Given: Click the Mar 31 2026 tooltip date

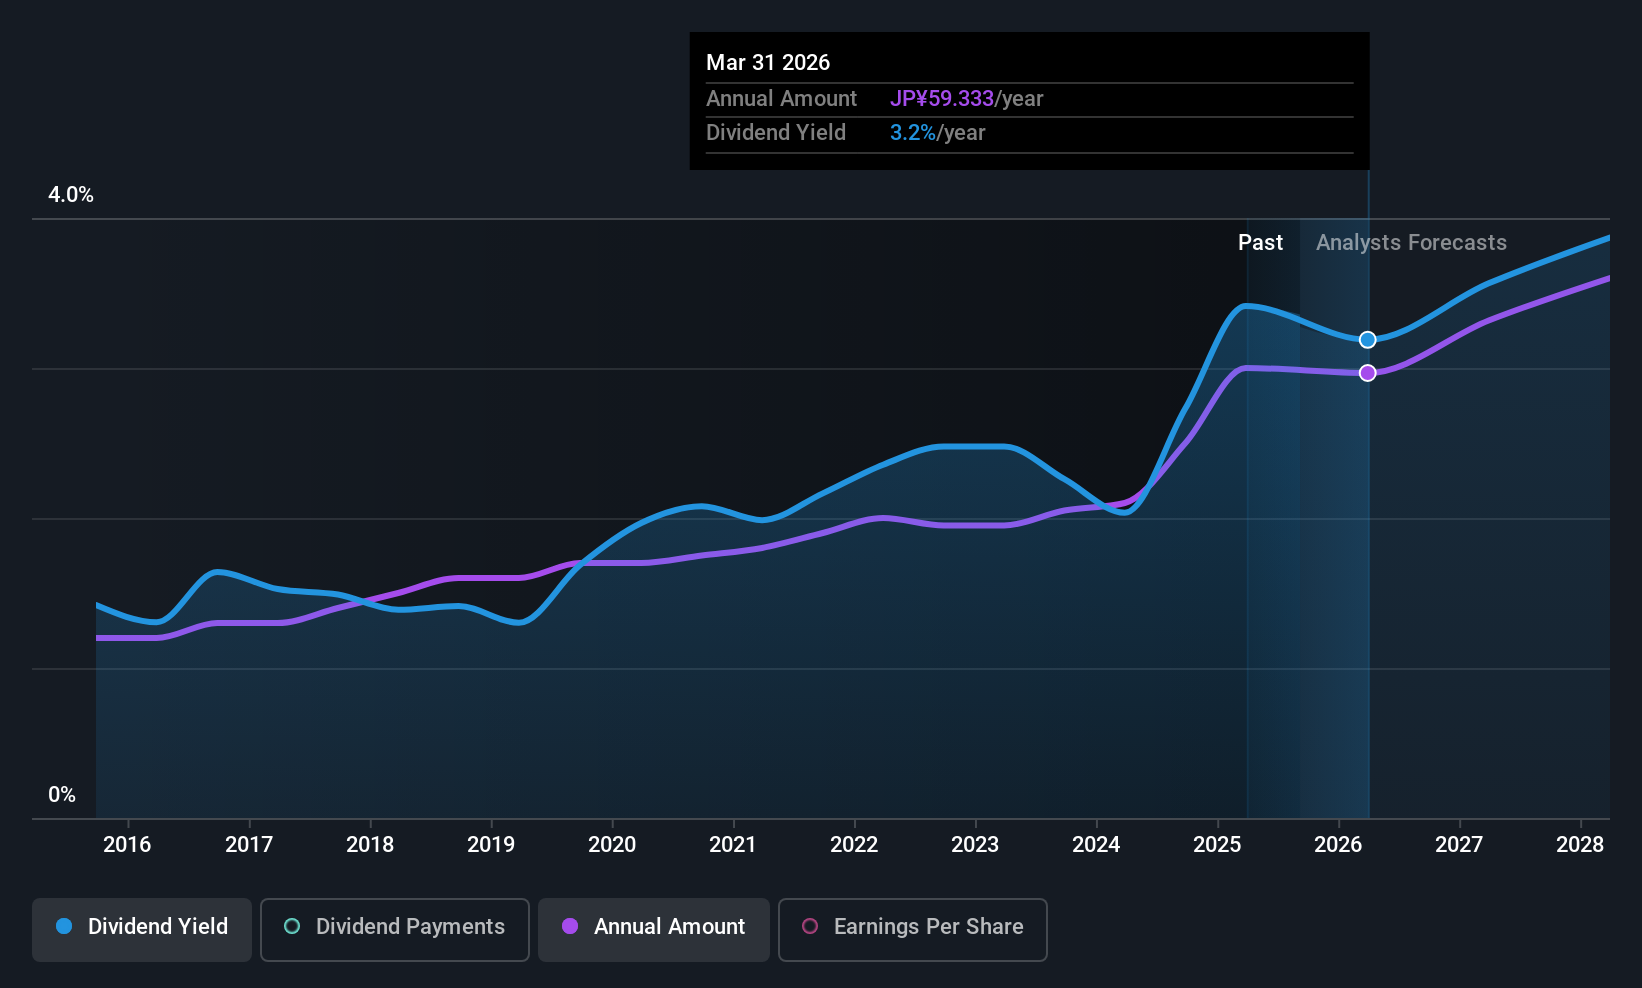Looking at the screenshot, I should click(x=768, y=63).
